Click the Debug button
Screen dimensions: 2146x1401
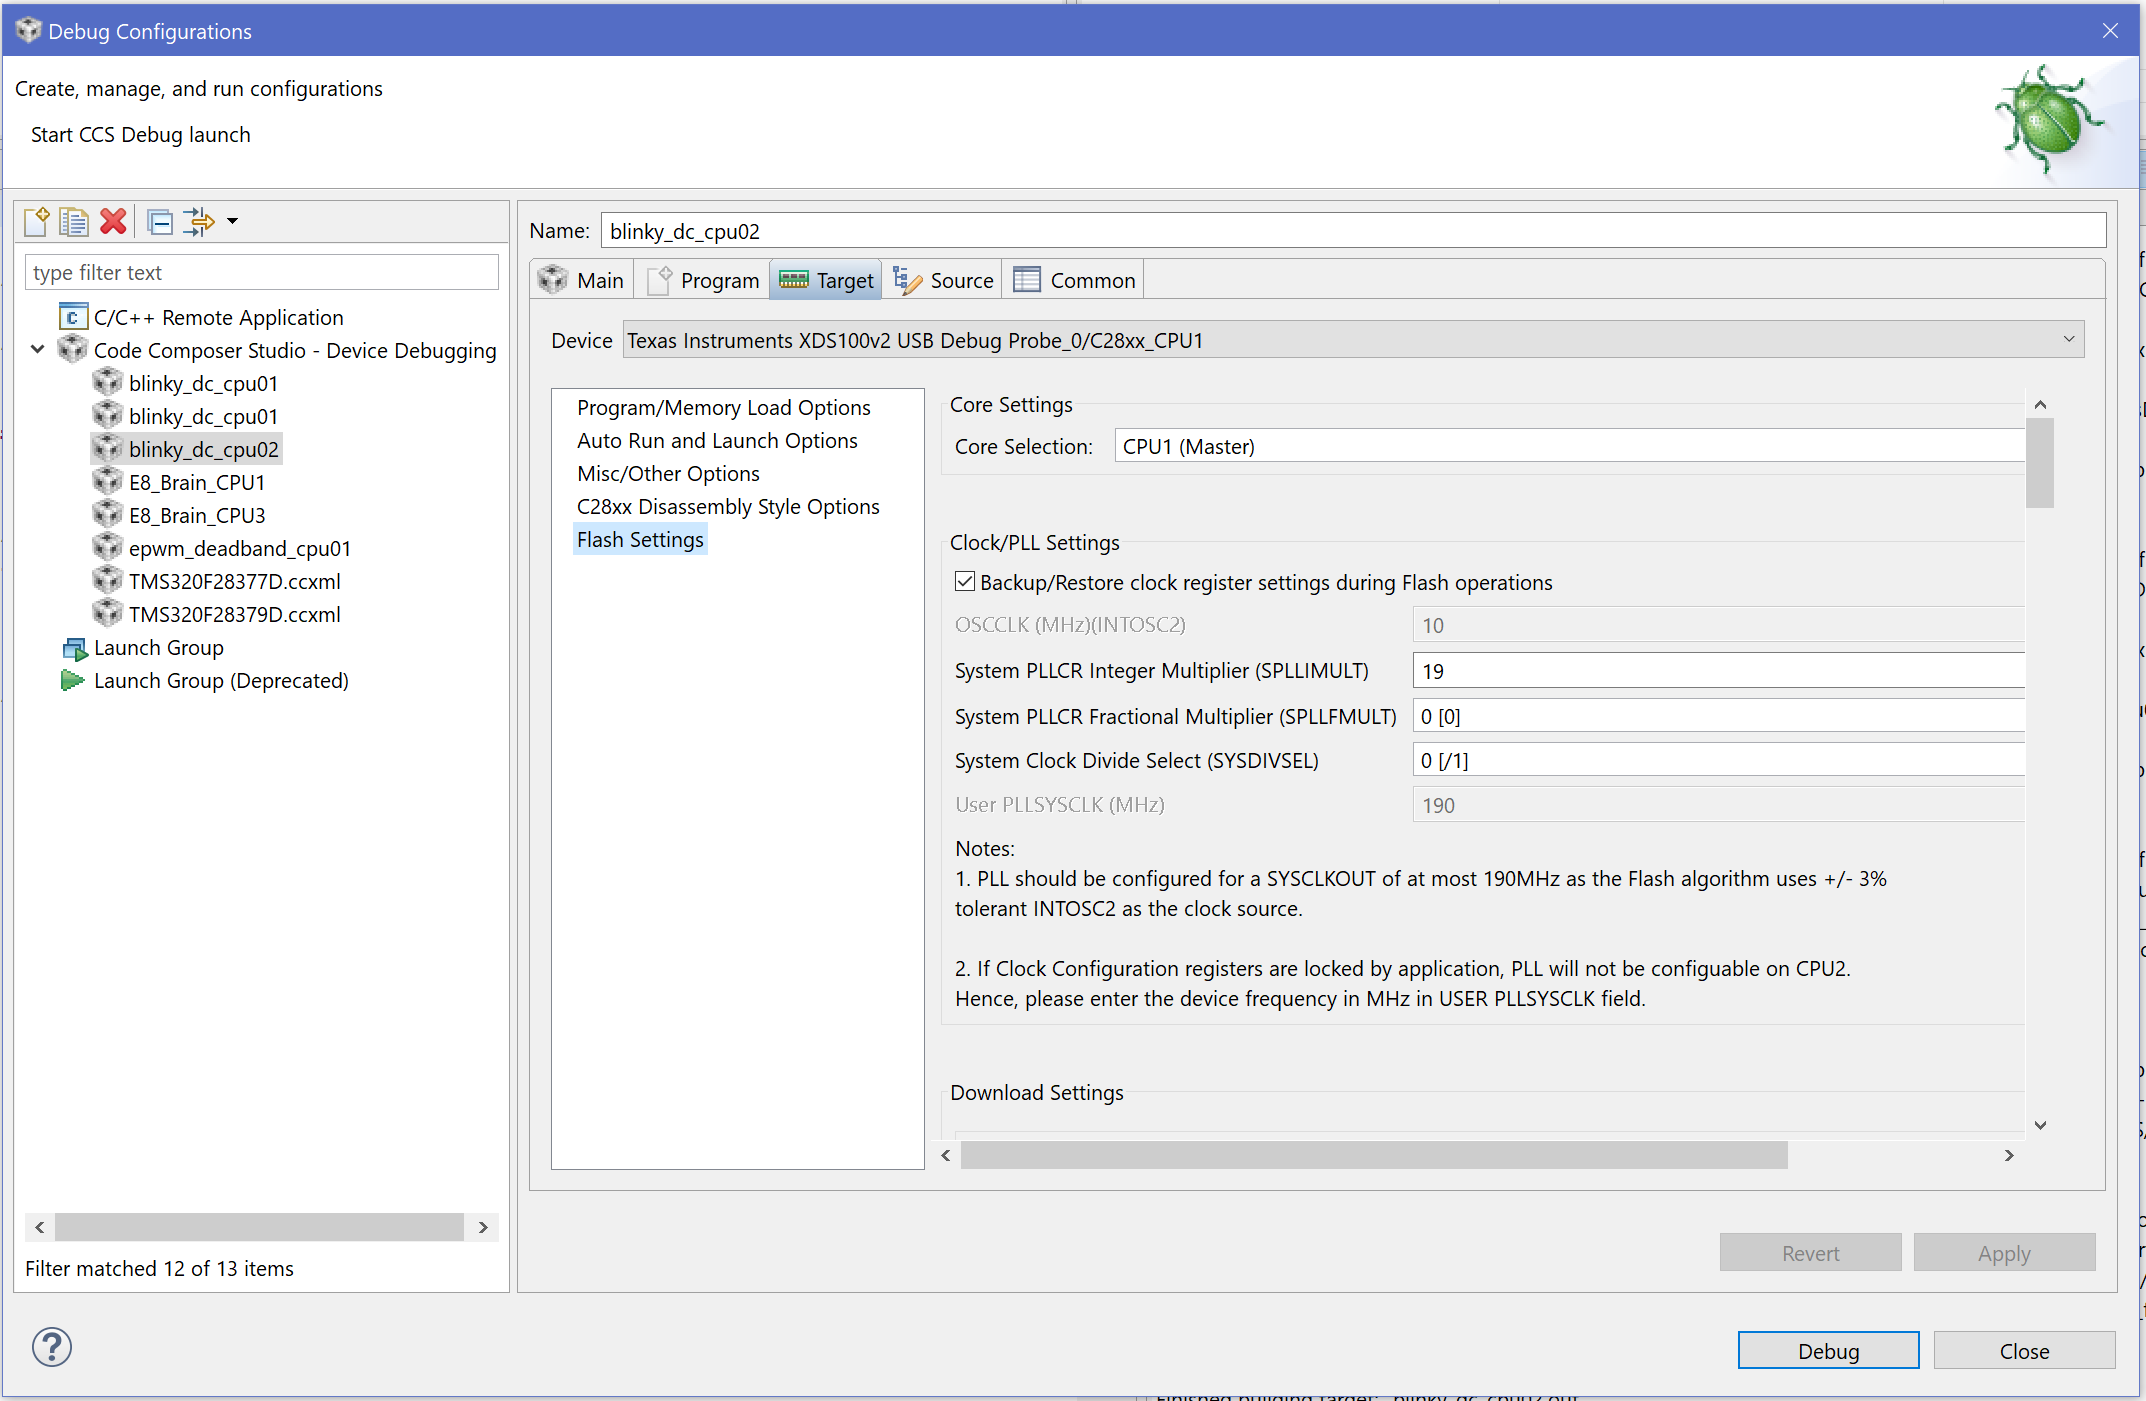coord(1827,1351)
